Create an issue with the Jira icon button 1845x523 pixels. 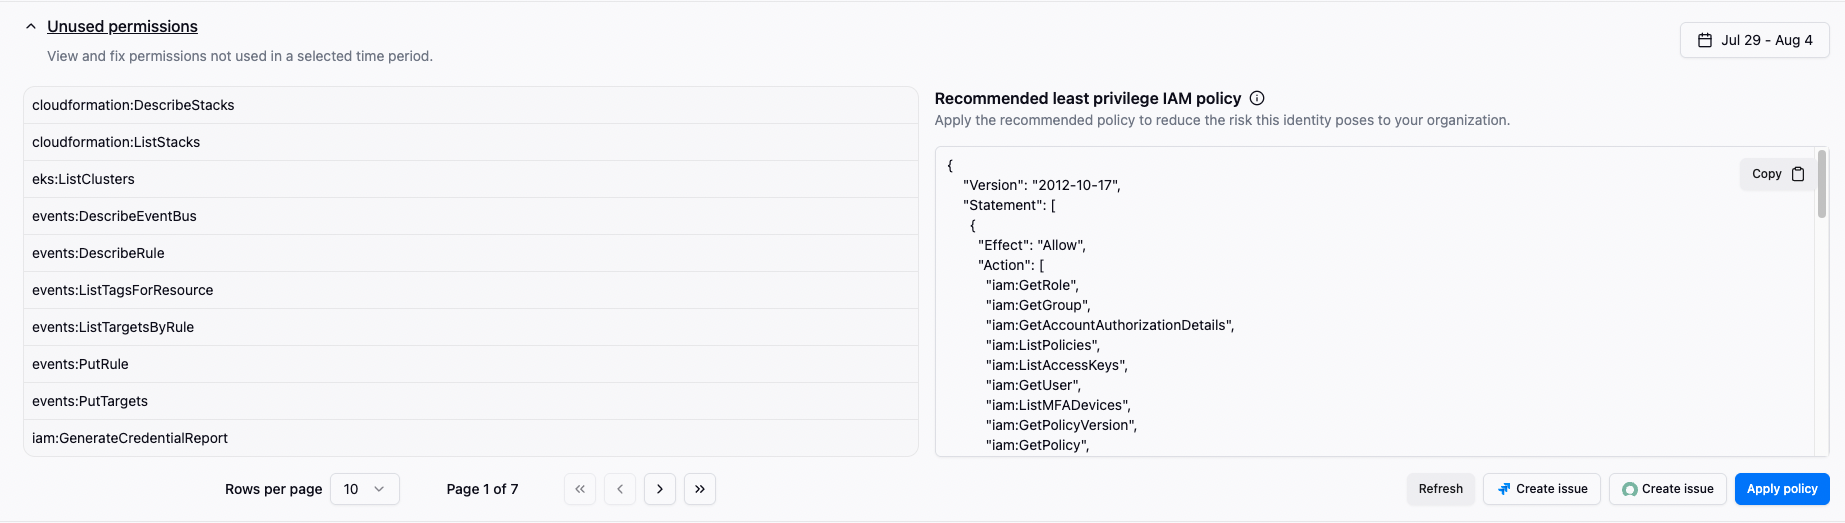click(x=1541, y=489)
